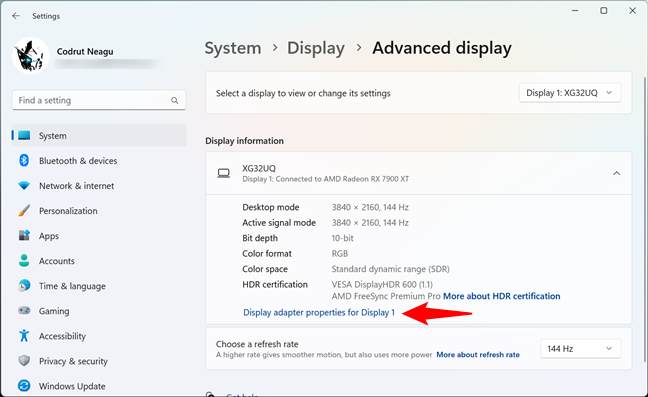Select the Apps label
The width and height of the screenshot is (648, 397).
(49, 236)
